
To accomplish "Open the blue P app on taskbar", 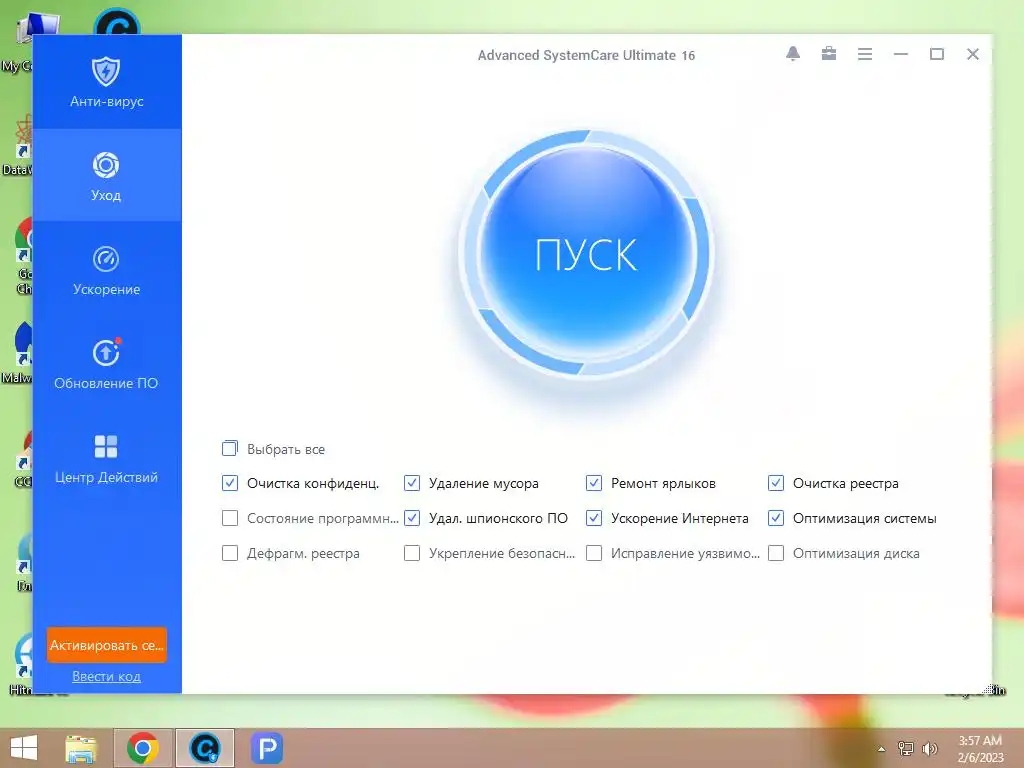I will tap(267, 748).
